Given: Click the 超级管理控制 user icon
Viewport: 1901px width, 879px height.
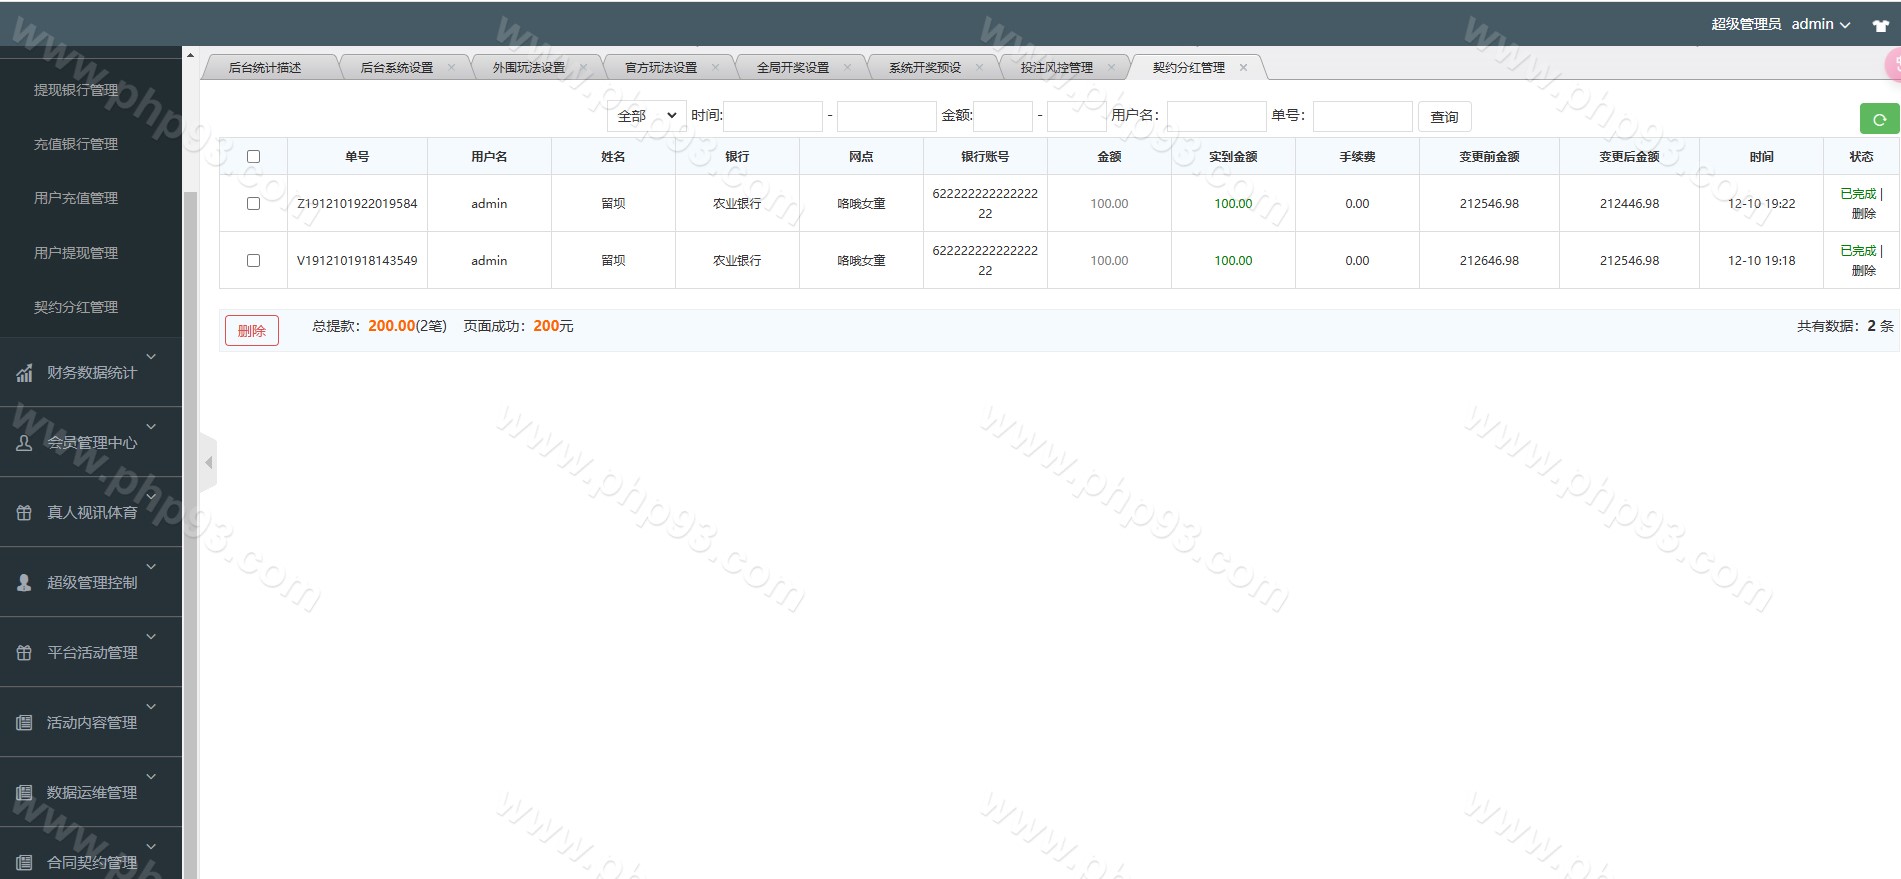Looking at the screenshot, I should click(24, 582).
